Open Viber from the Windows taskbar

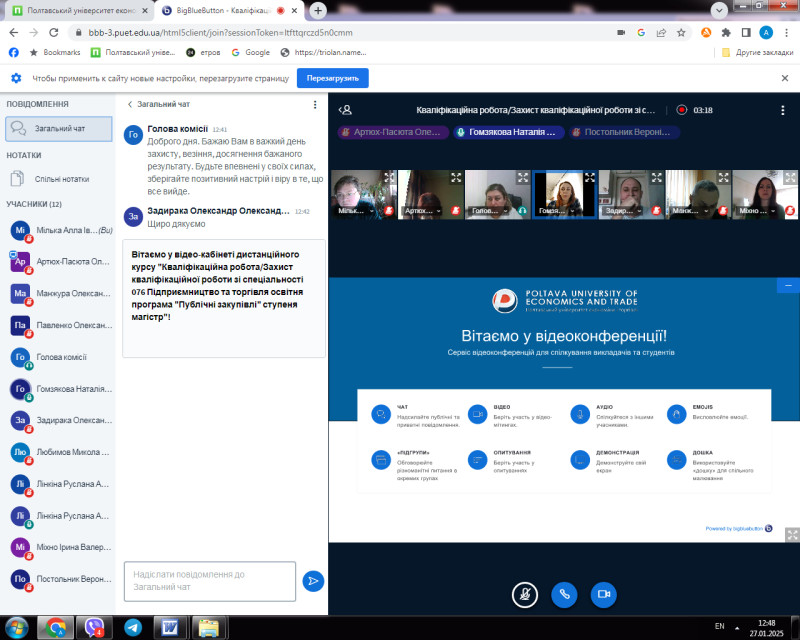[x=94, y=627]
